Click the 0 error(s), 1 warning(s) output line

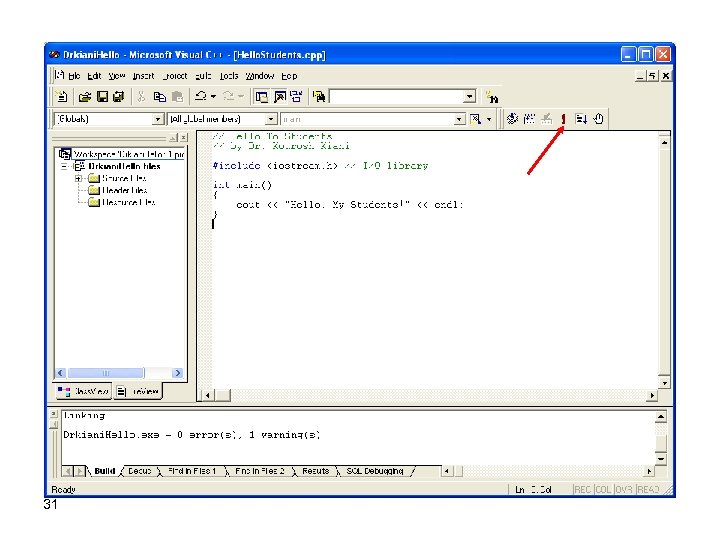pyautogui.click(x=191, y=435)
